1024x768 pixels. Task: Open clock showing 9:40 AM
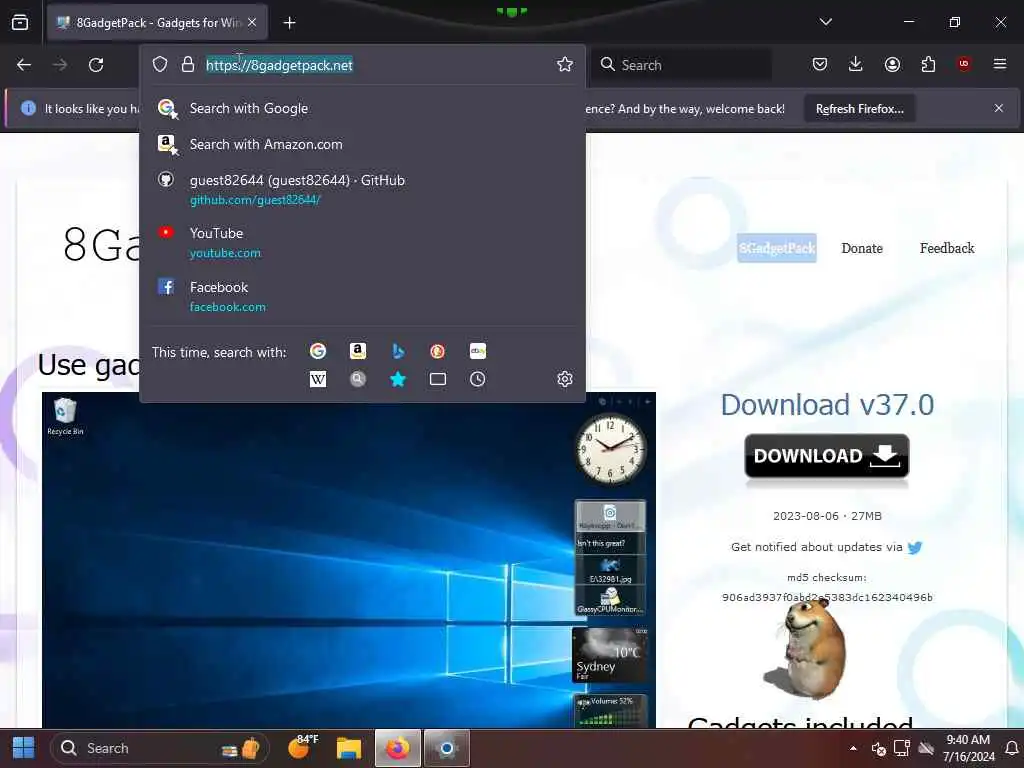coord(968,748)
